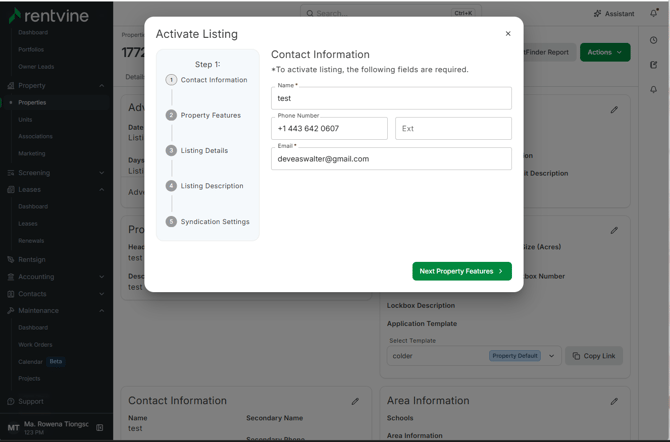
Task: Click the bell icon in right rail
Action: [653, 89]
